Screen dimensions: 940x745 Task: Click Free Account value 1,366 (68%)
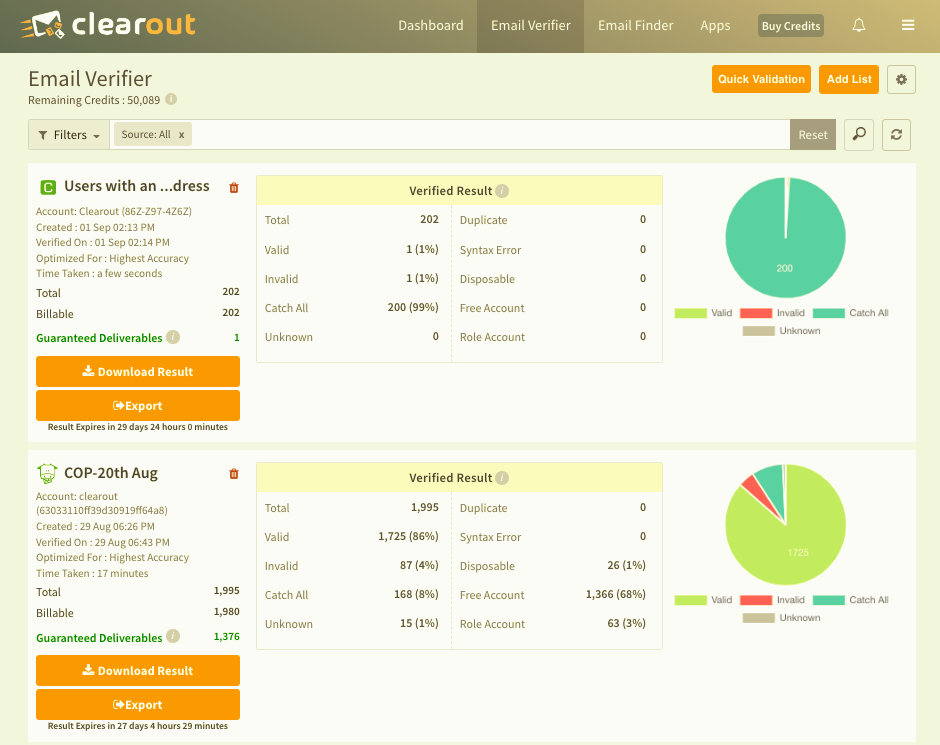click(616, 595)
